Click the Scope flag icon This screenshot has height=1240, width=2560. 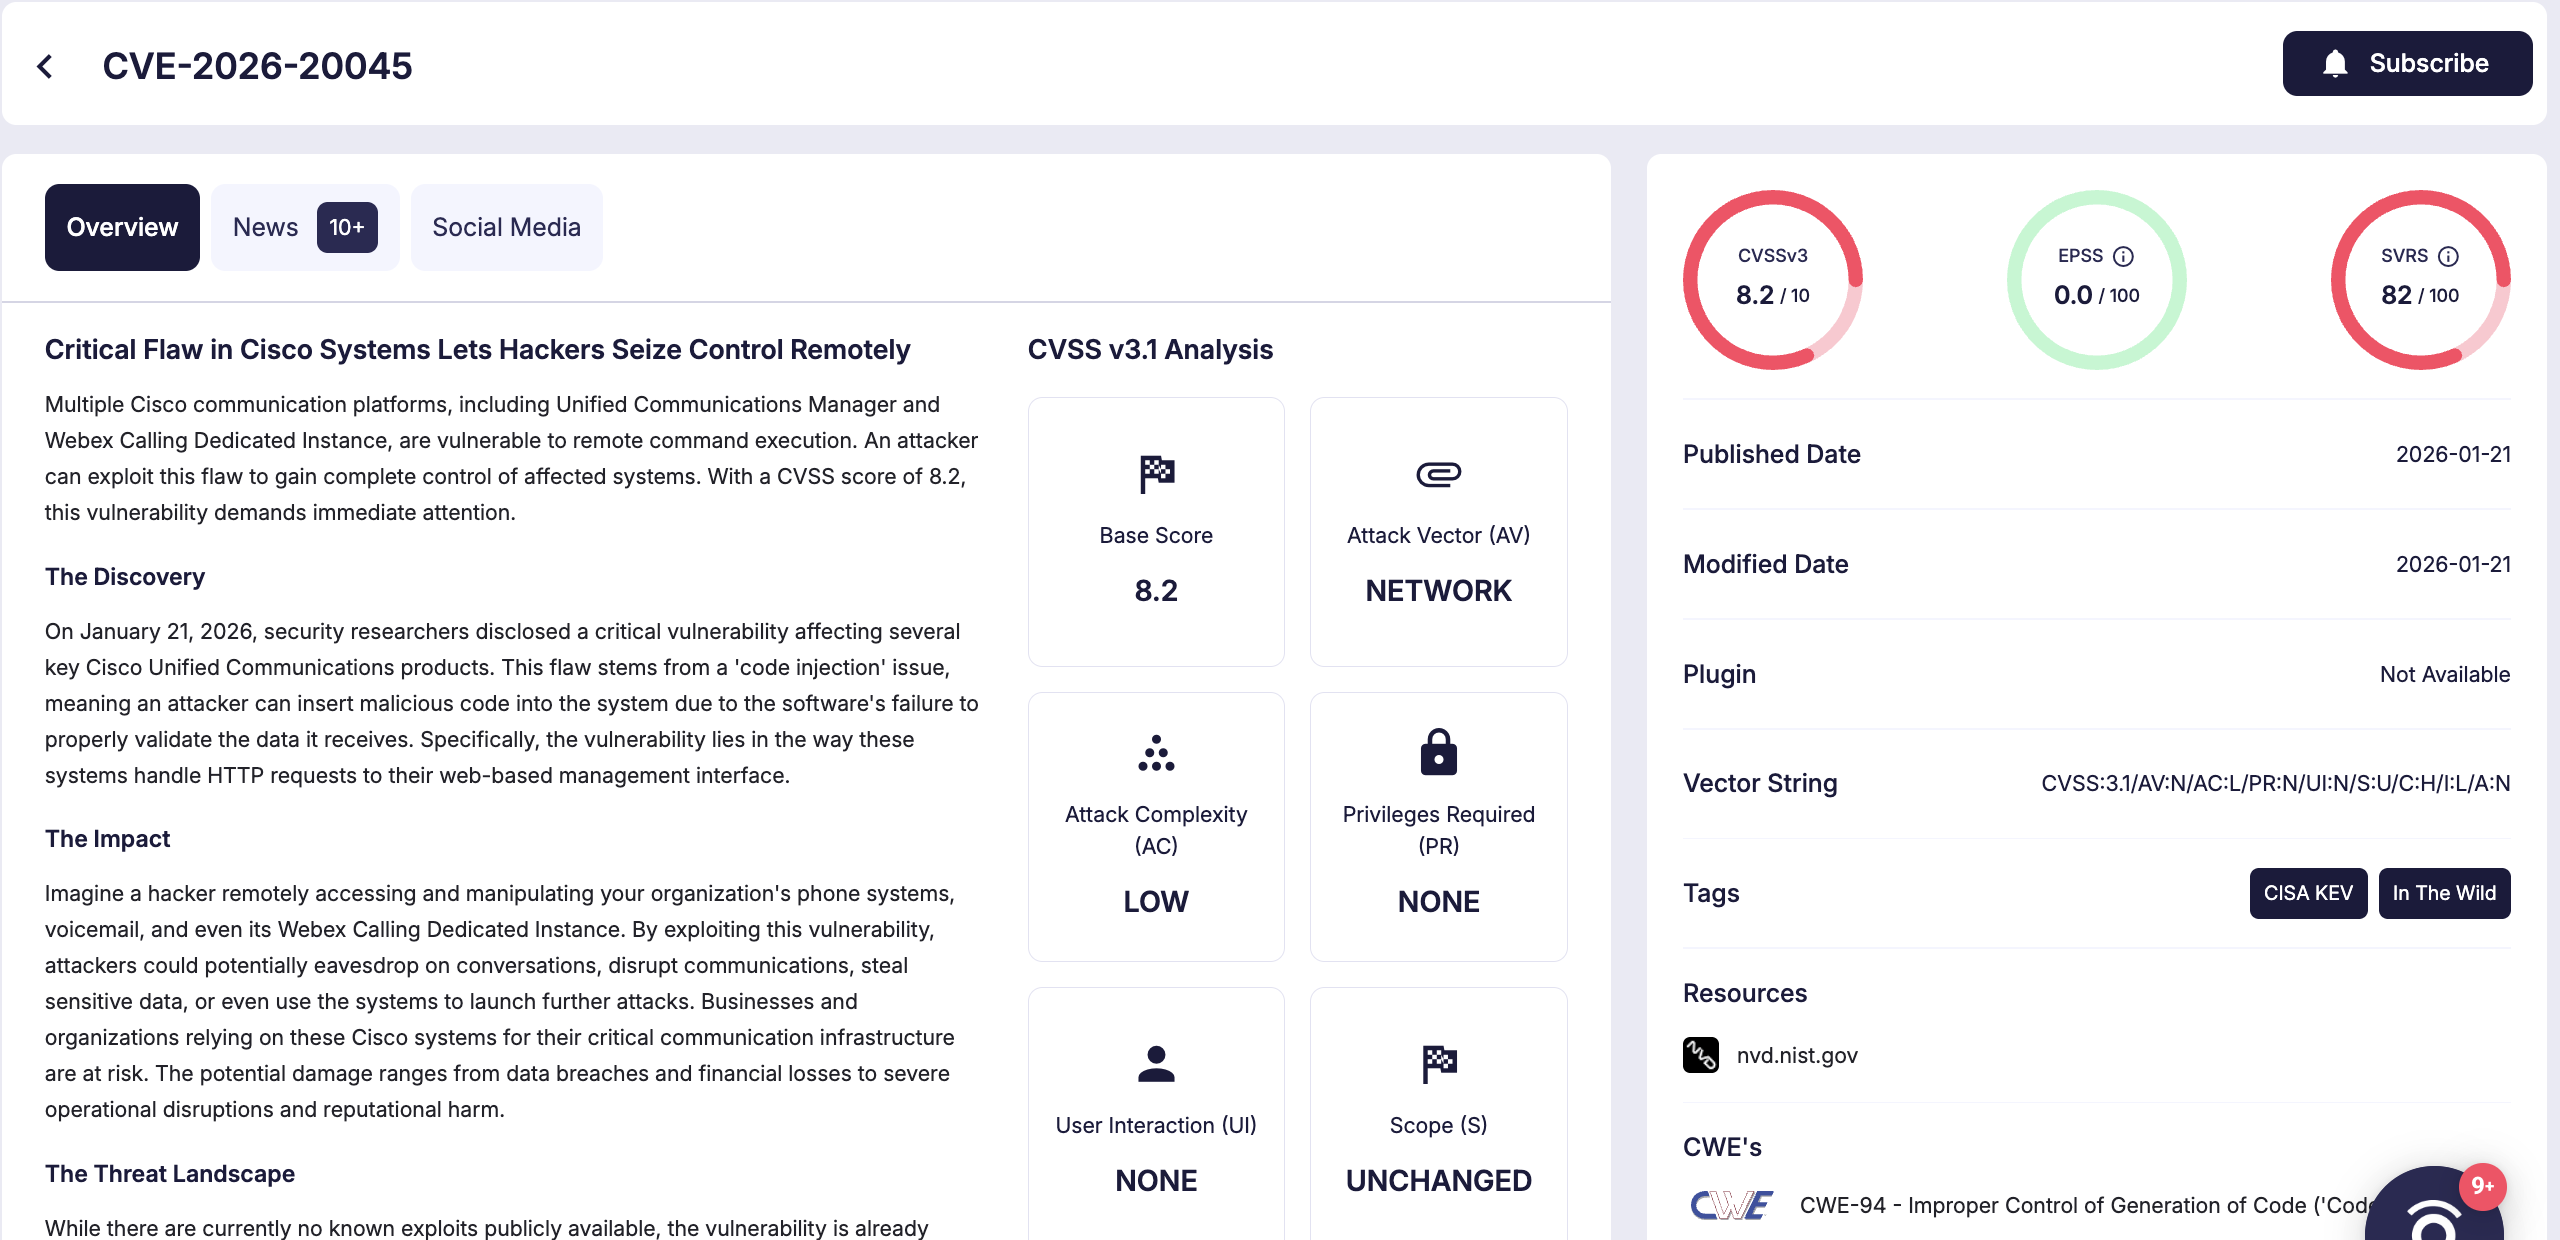[x=1438, y=1063]
